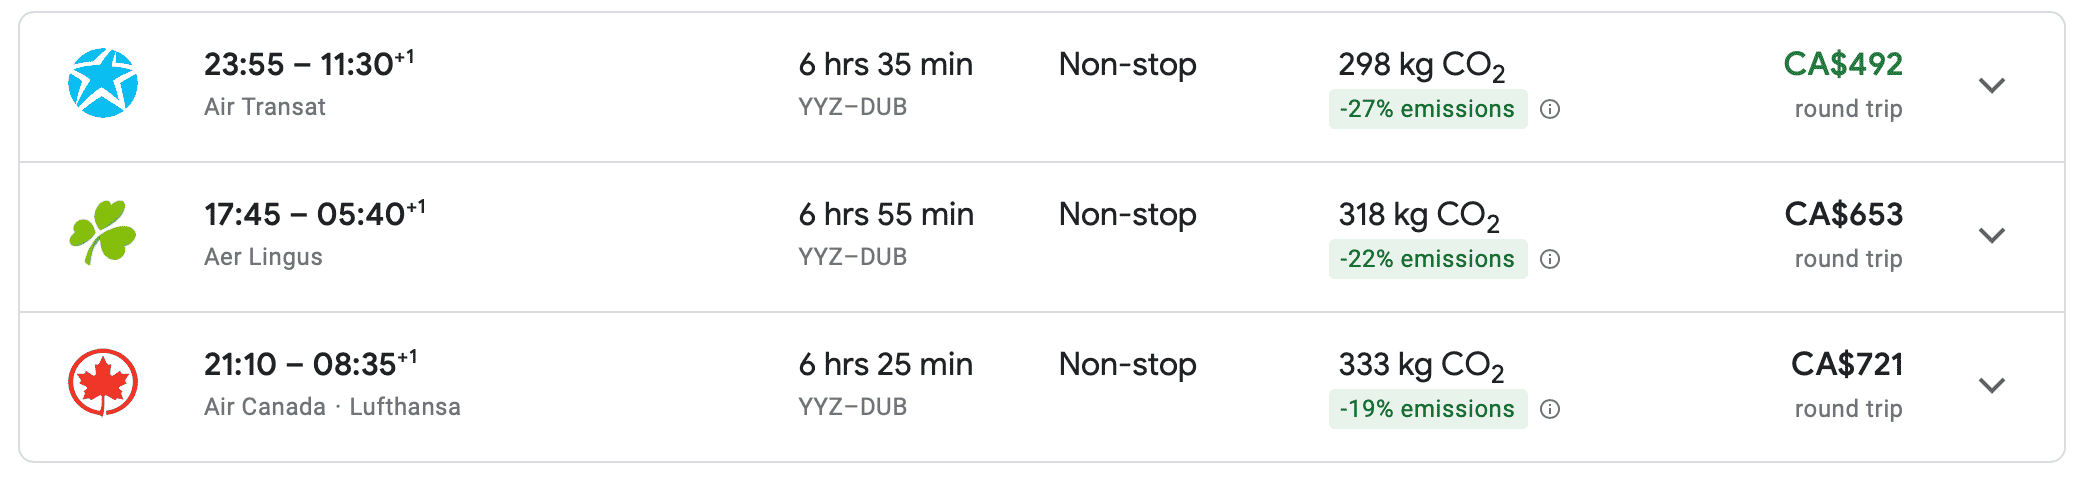Select the CA$653 round trip price
This screenshot has width=2081, height=477.
click(x=1843, y=215)
